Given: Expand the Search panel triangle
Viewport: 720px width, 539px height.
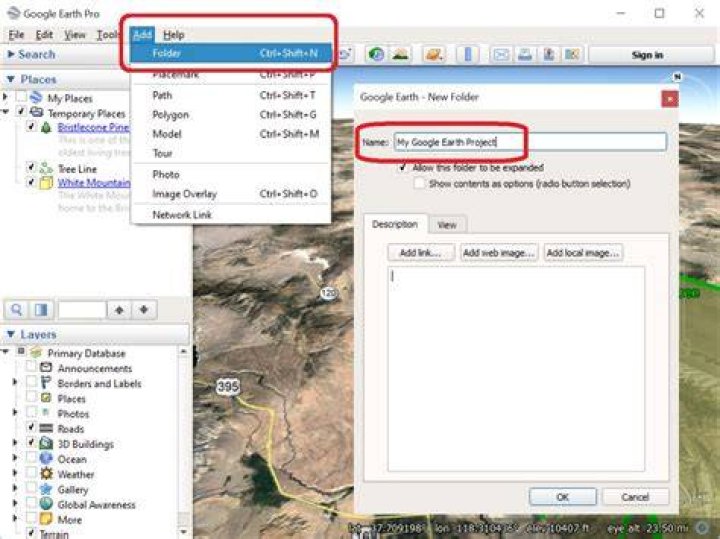Looking at the screenshot, I should pyautogui.click(x=11, y=54).
